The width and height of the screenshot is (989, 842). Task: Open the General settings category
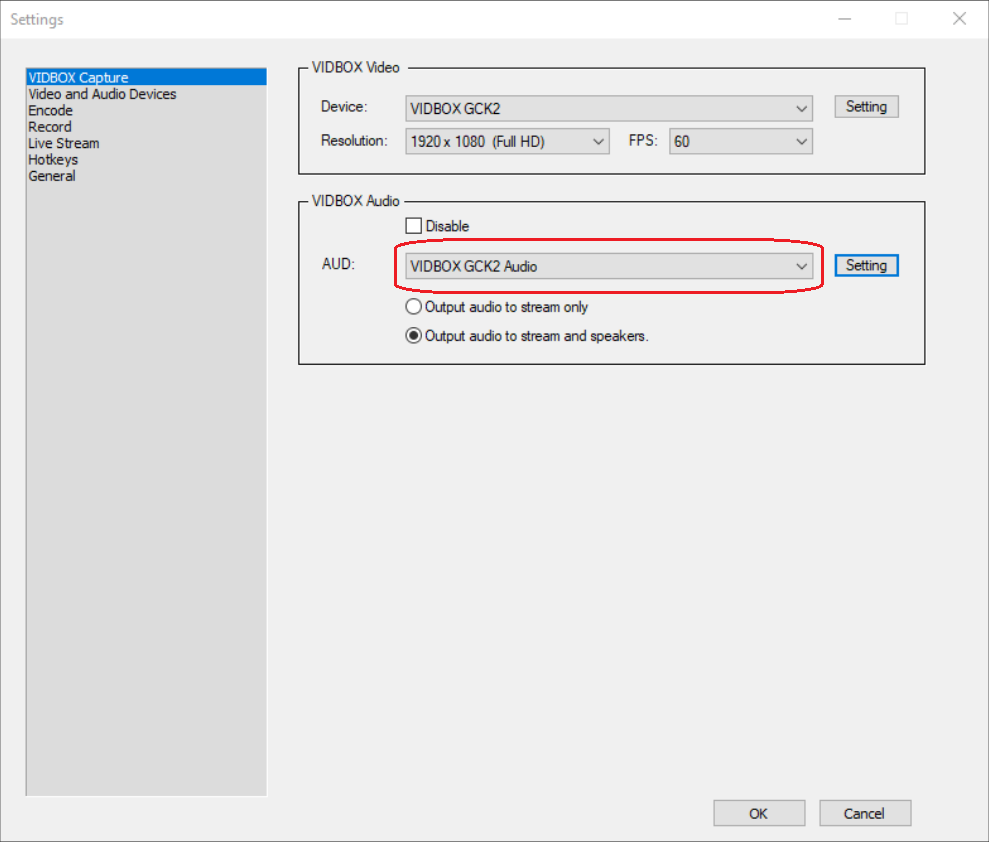52,176
